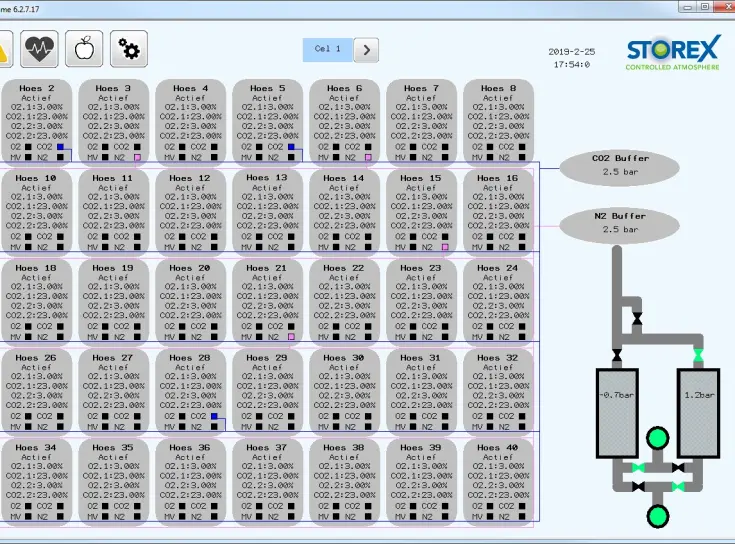Click the yellow warning triangle alarm icon

click(4, 47)
